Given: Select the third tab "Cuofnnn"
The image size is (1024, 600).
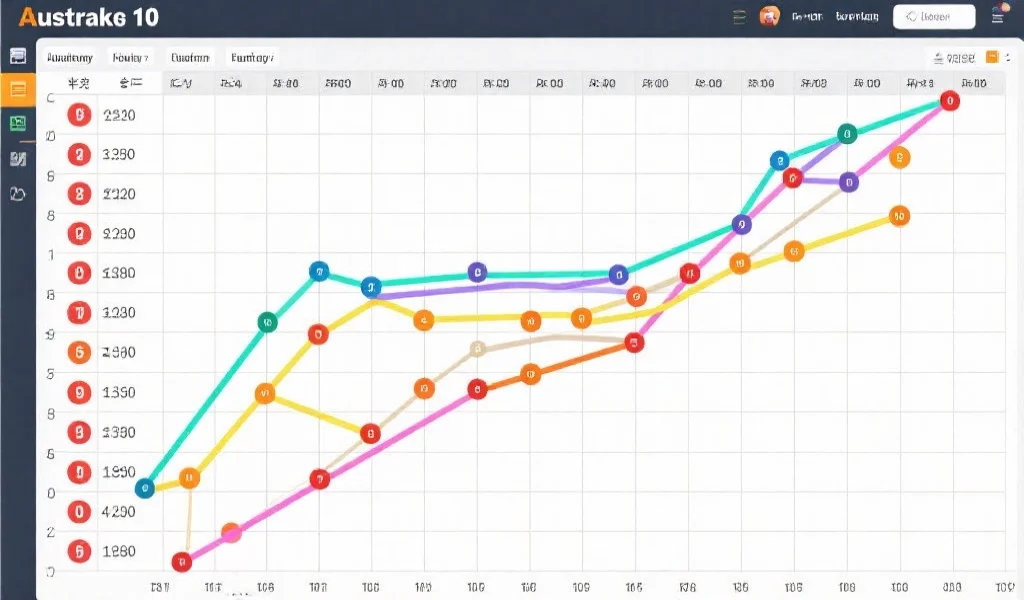Looking at the screenshot, I should [190, 58].
